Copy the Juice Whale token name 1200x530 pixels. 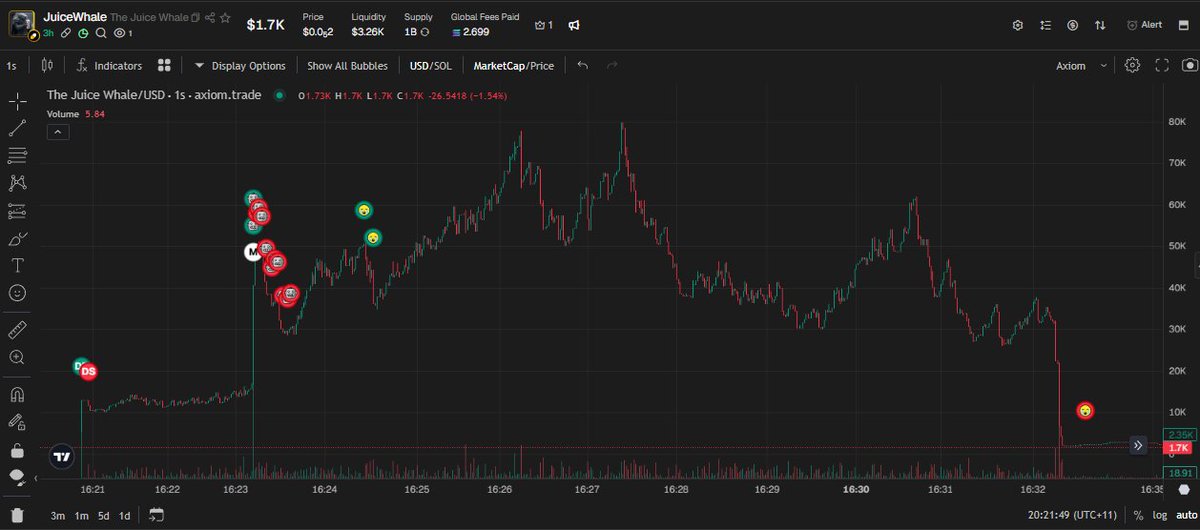tap(196, 18)
